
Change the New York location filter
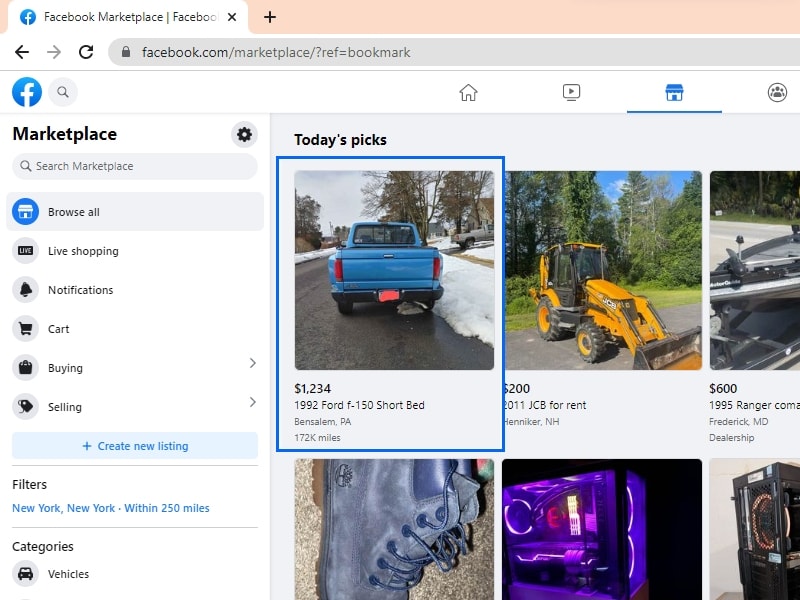pyautogui.click(x=111, y=508)
